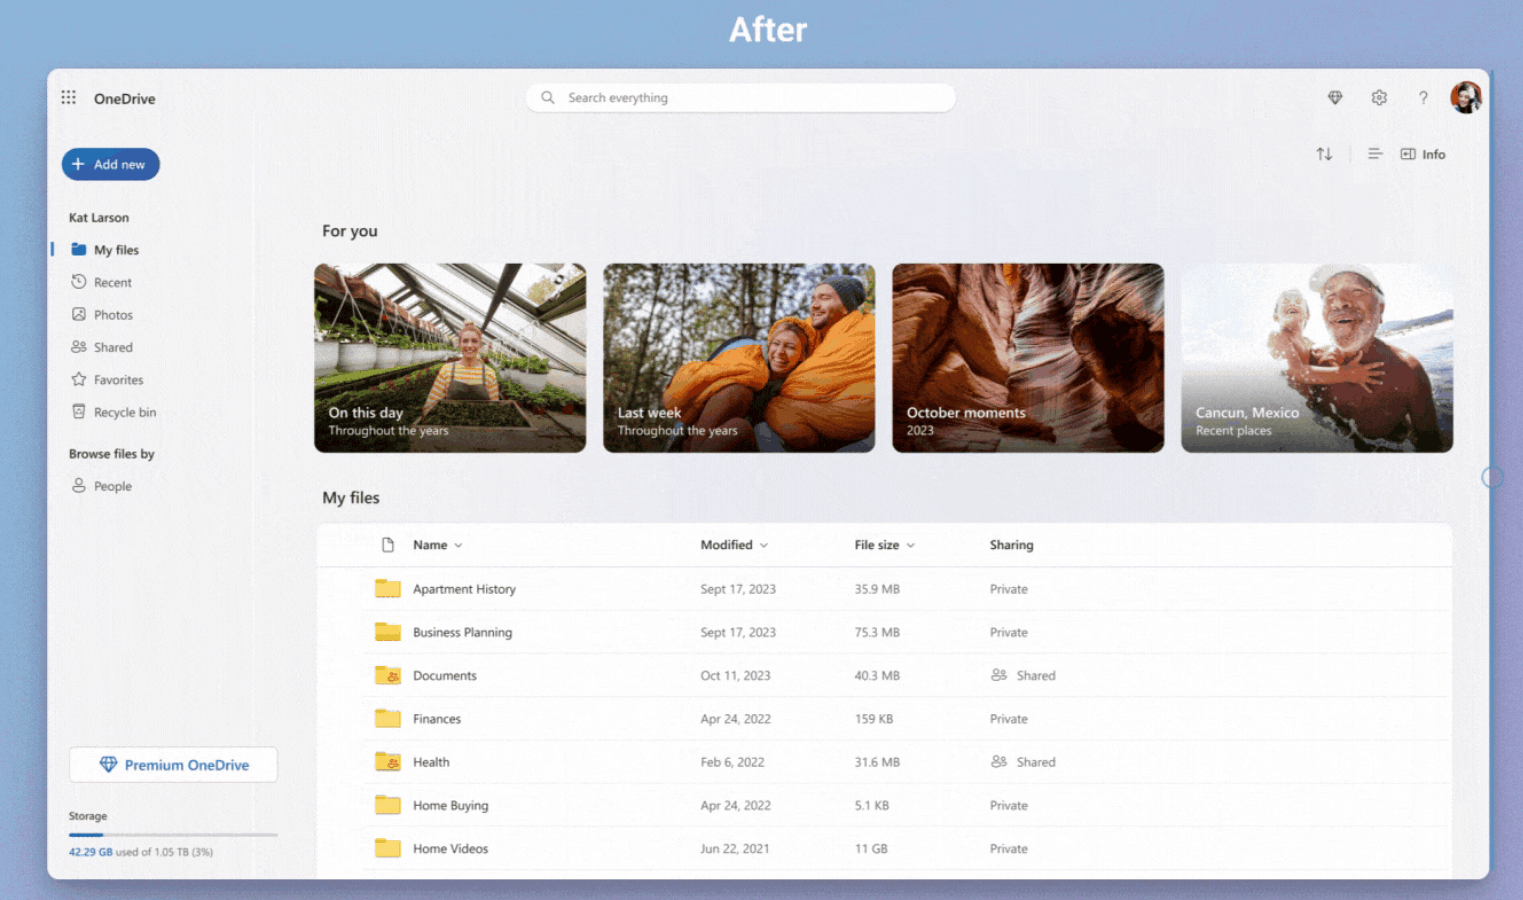Select Photos in the sidebar
The image size is (1523, 900).
coord(113,315)
